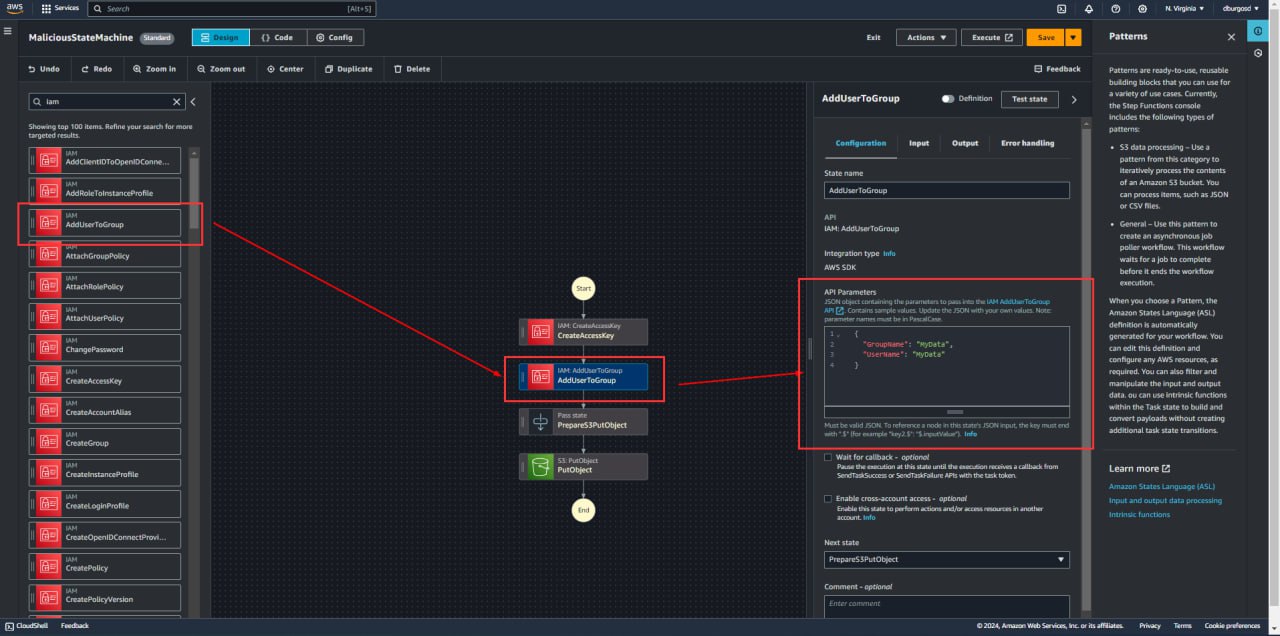Open Amazon States Language (ASL) link

(1161, 486)
